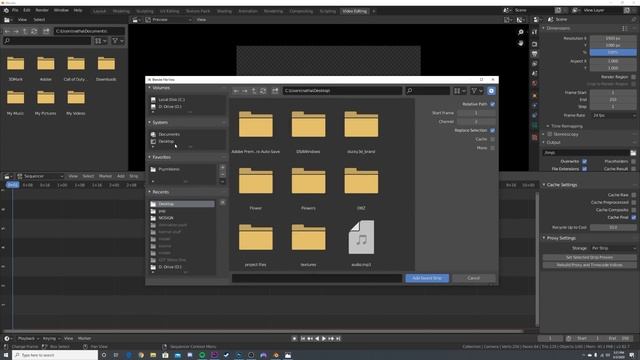Click zoom magnifier icon in preview
Image resolution: width=640 pixels, height=360 pixels.
(521, 32)
